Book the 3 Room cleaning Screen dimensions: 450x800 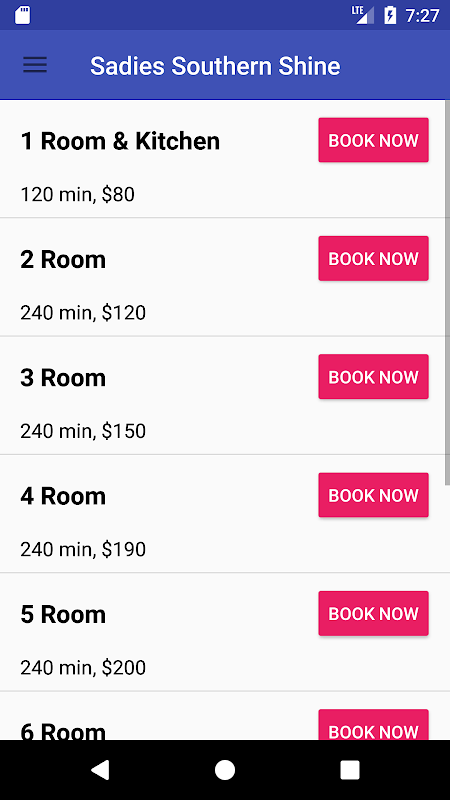(373, 377)
